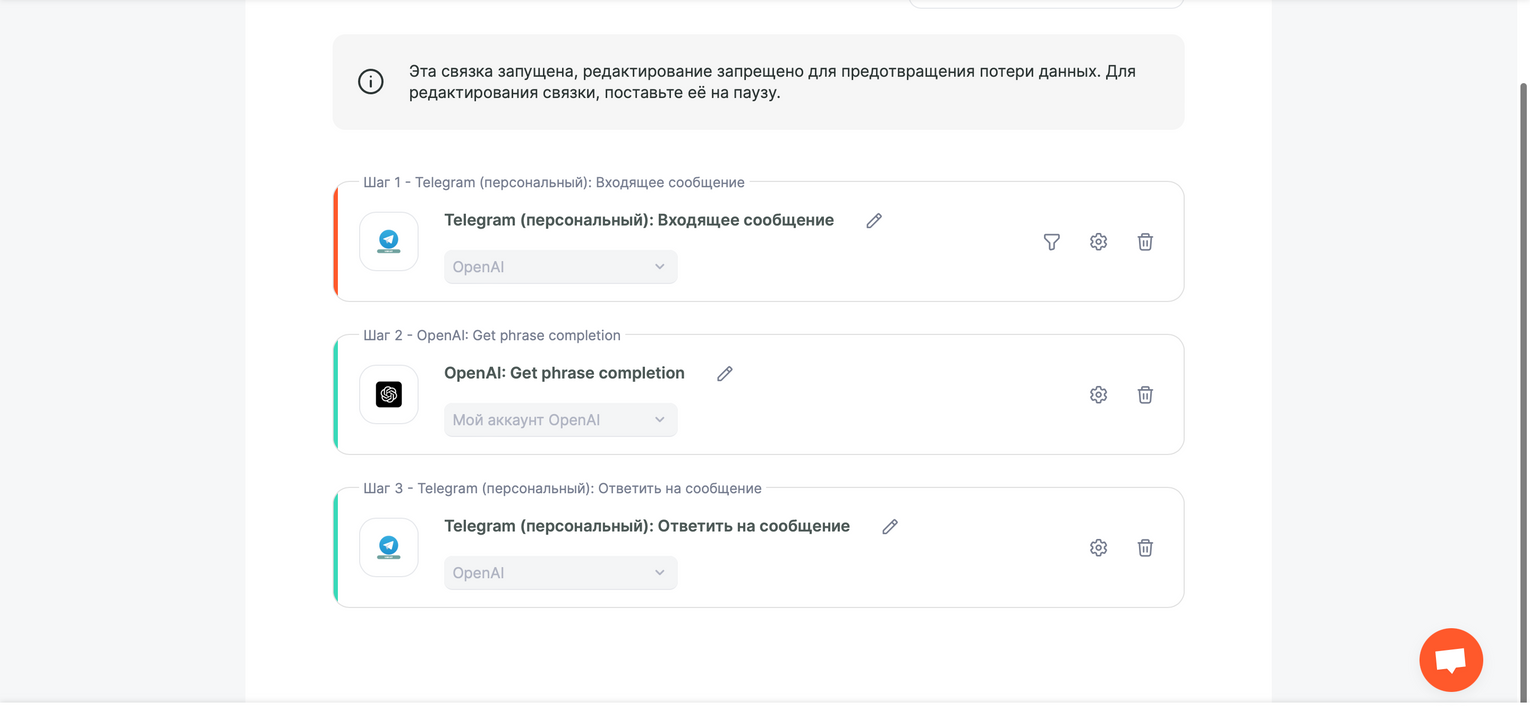1530x706 pixels.
Task: Rename Step 1 with the pencil icon
Action: 874,221
